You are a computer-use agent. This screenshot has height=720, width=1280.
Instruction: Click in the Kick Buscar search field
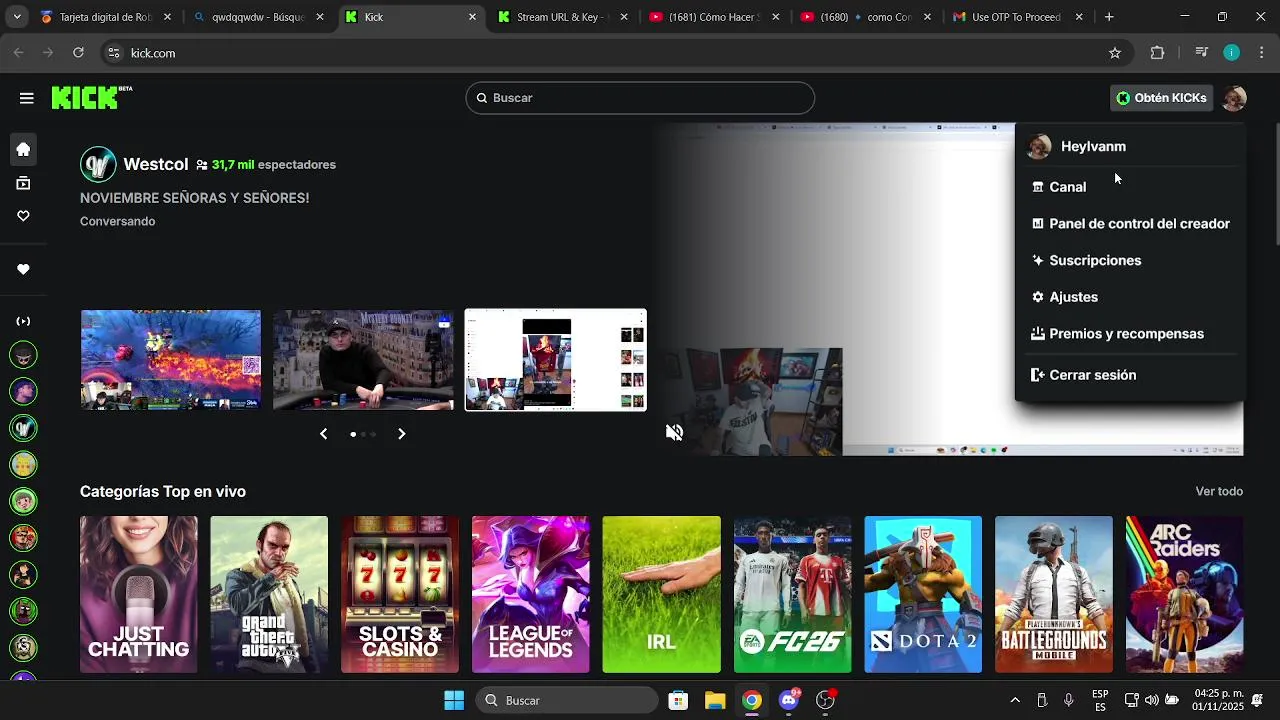(640, 98)
